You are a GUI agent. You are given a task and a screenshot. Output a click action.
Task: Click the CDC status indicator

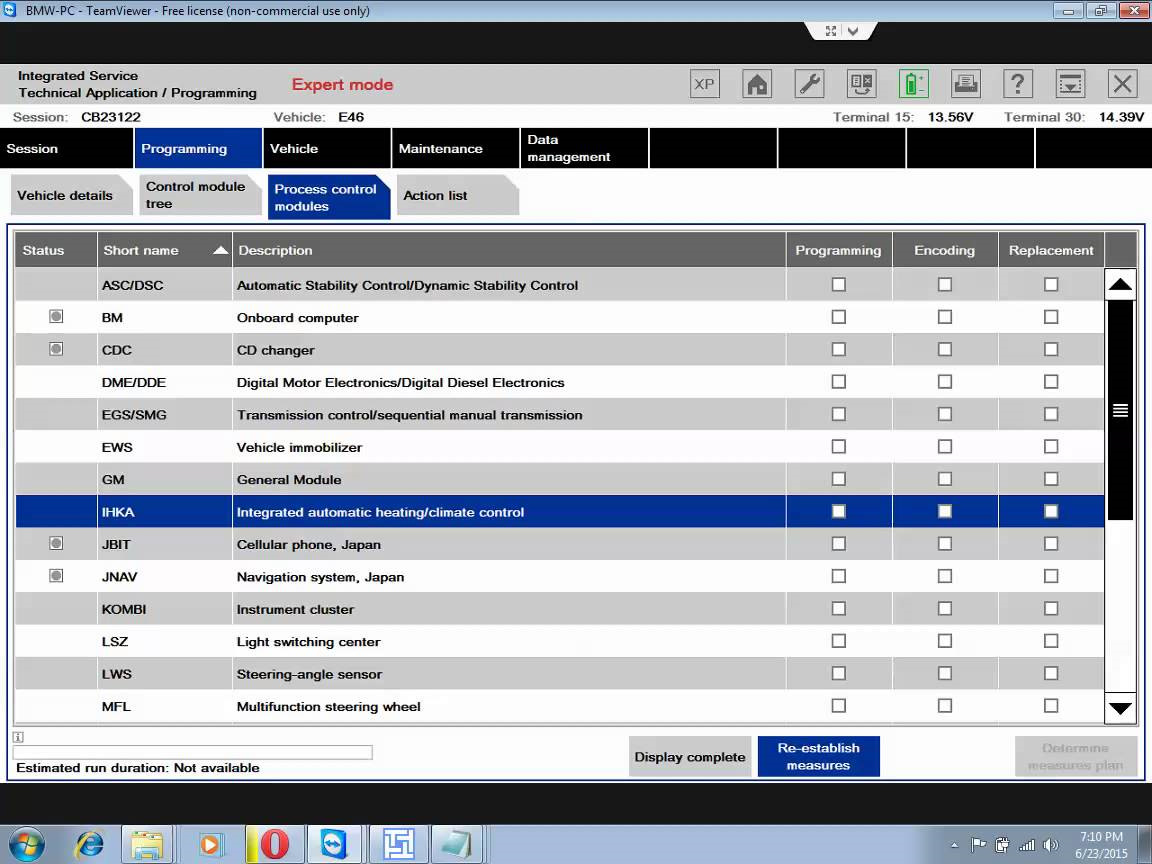56,349
